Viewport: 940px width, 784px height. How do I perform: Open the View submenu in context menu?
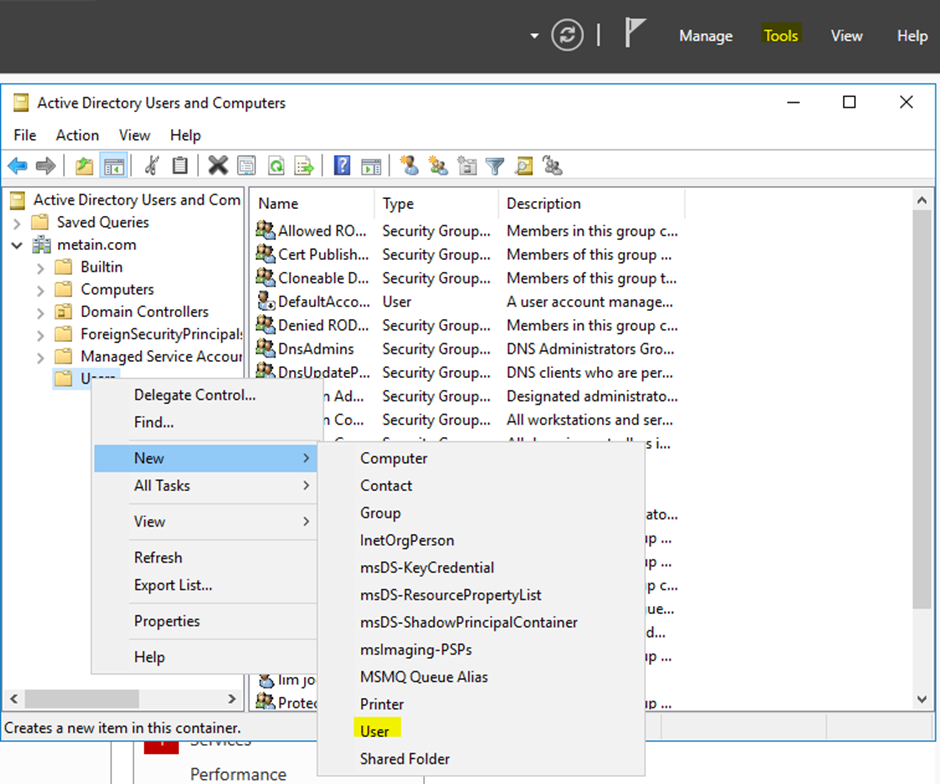pos(205,521)
